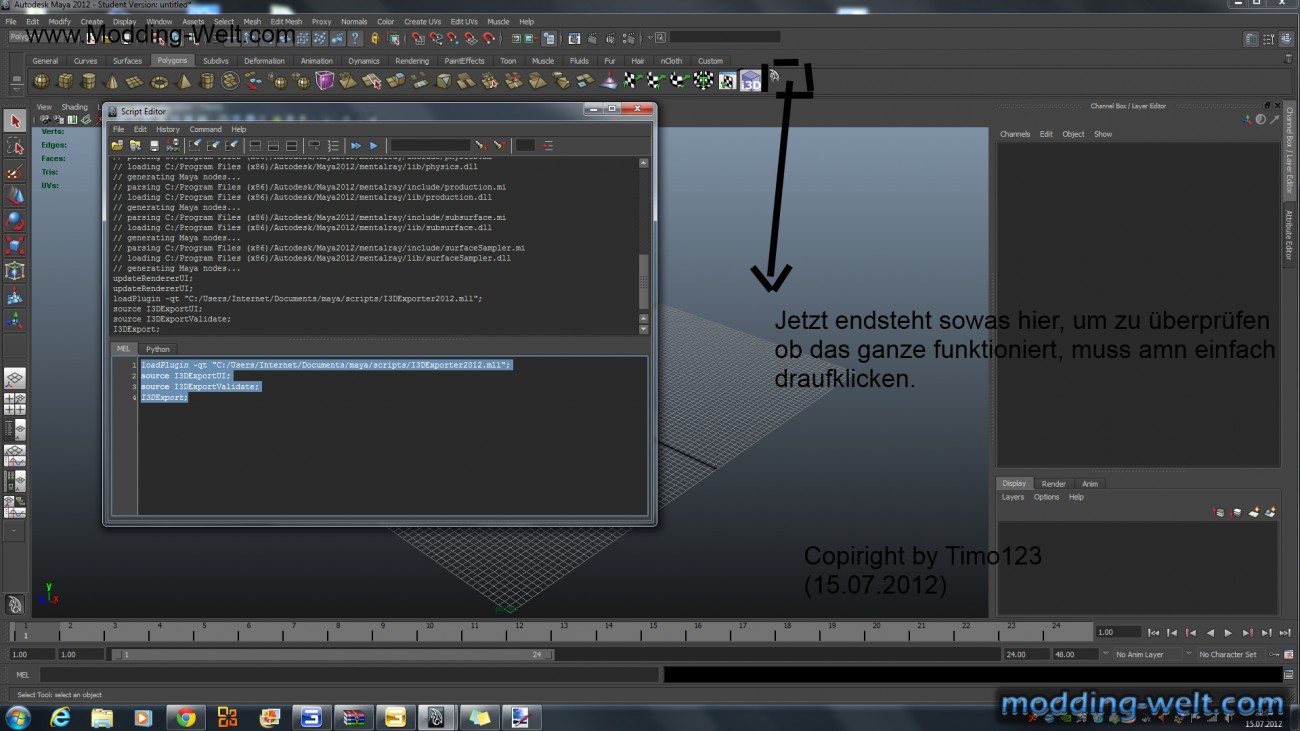Click the play forward button
Viewport: 1300px width, 731px height.
(x=1228, y=632)
